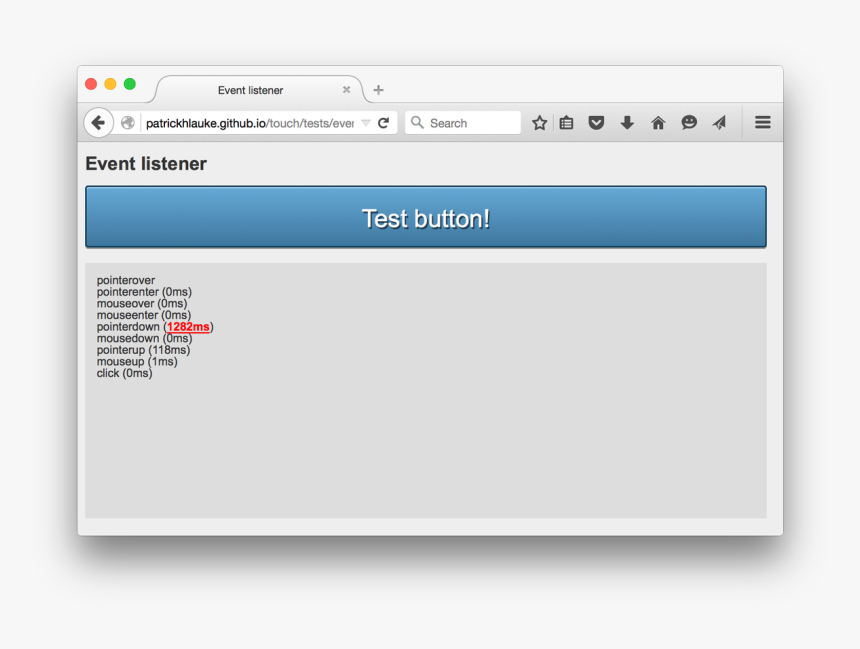Bookmark this page with the star icon
The width and height of the screenshot is (860, 649).
(539, 122)
